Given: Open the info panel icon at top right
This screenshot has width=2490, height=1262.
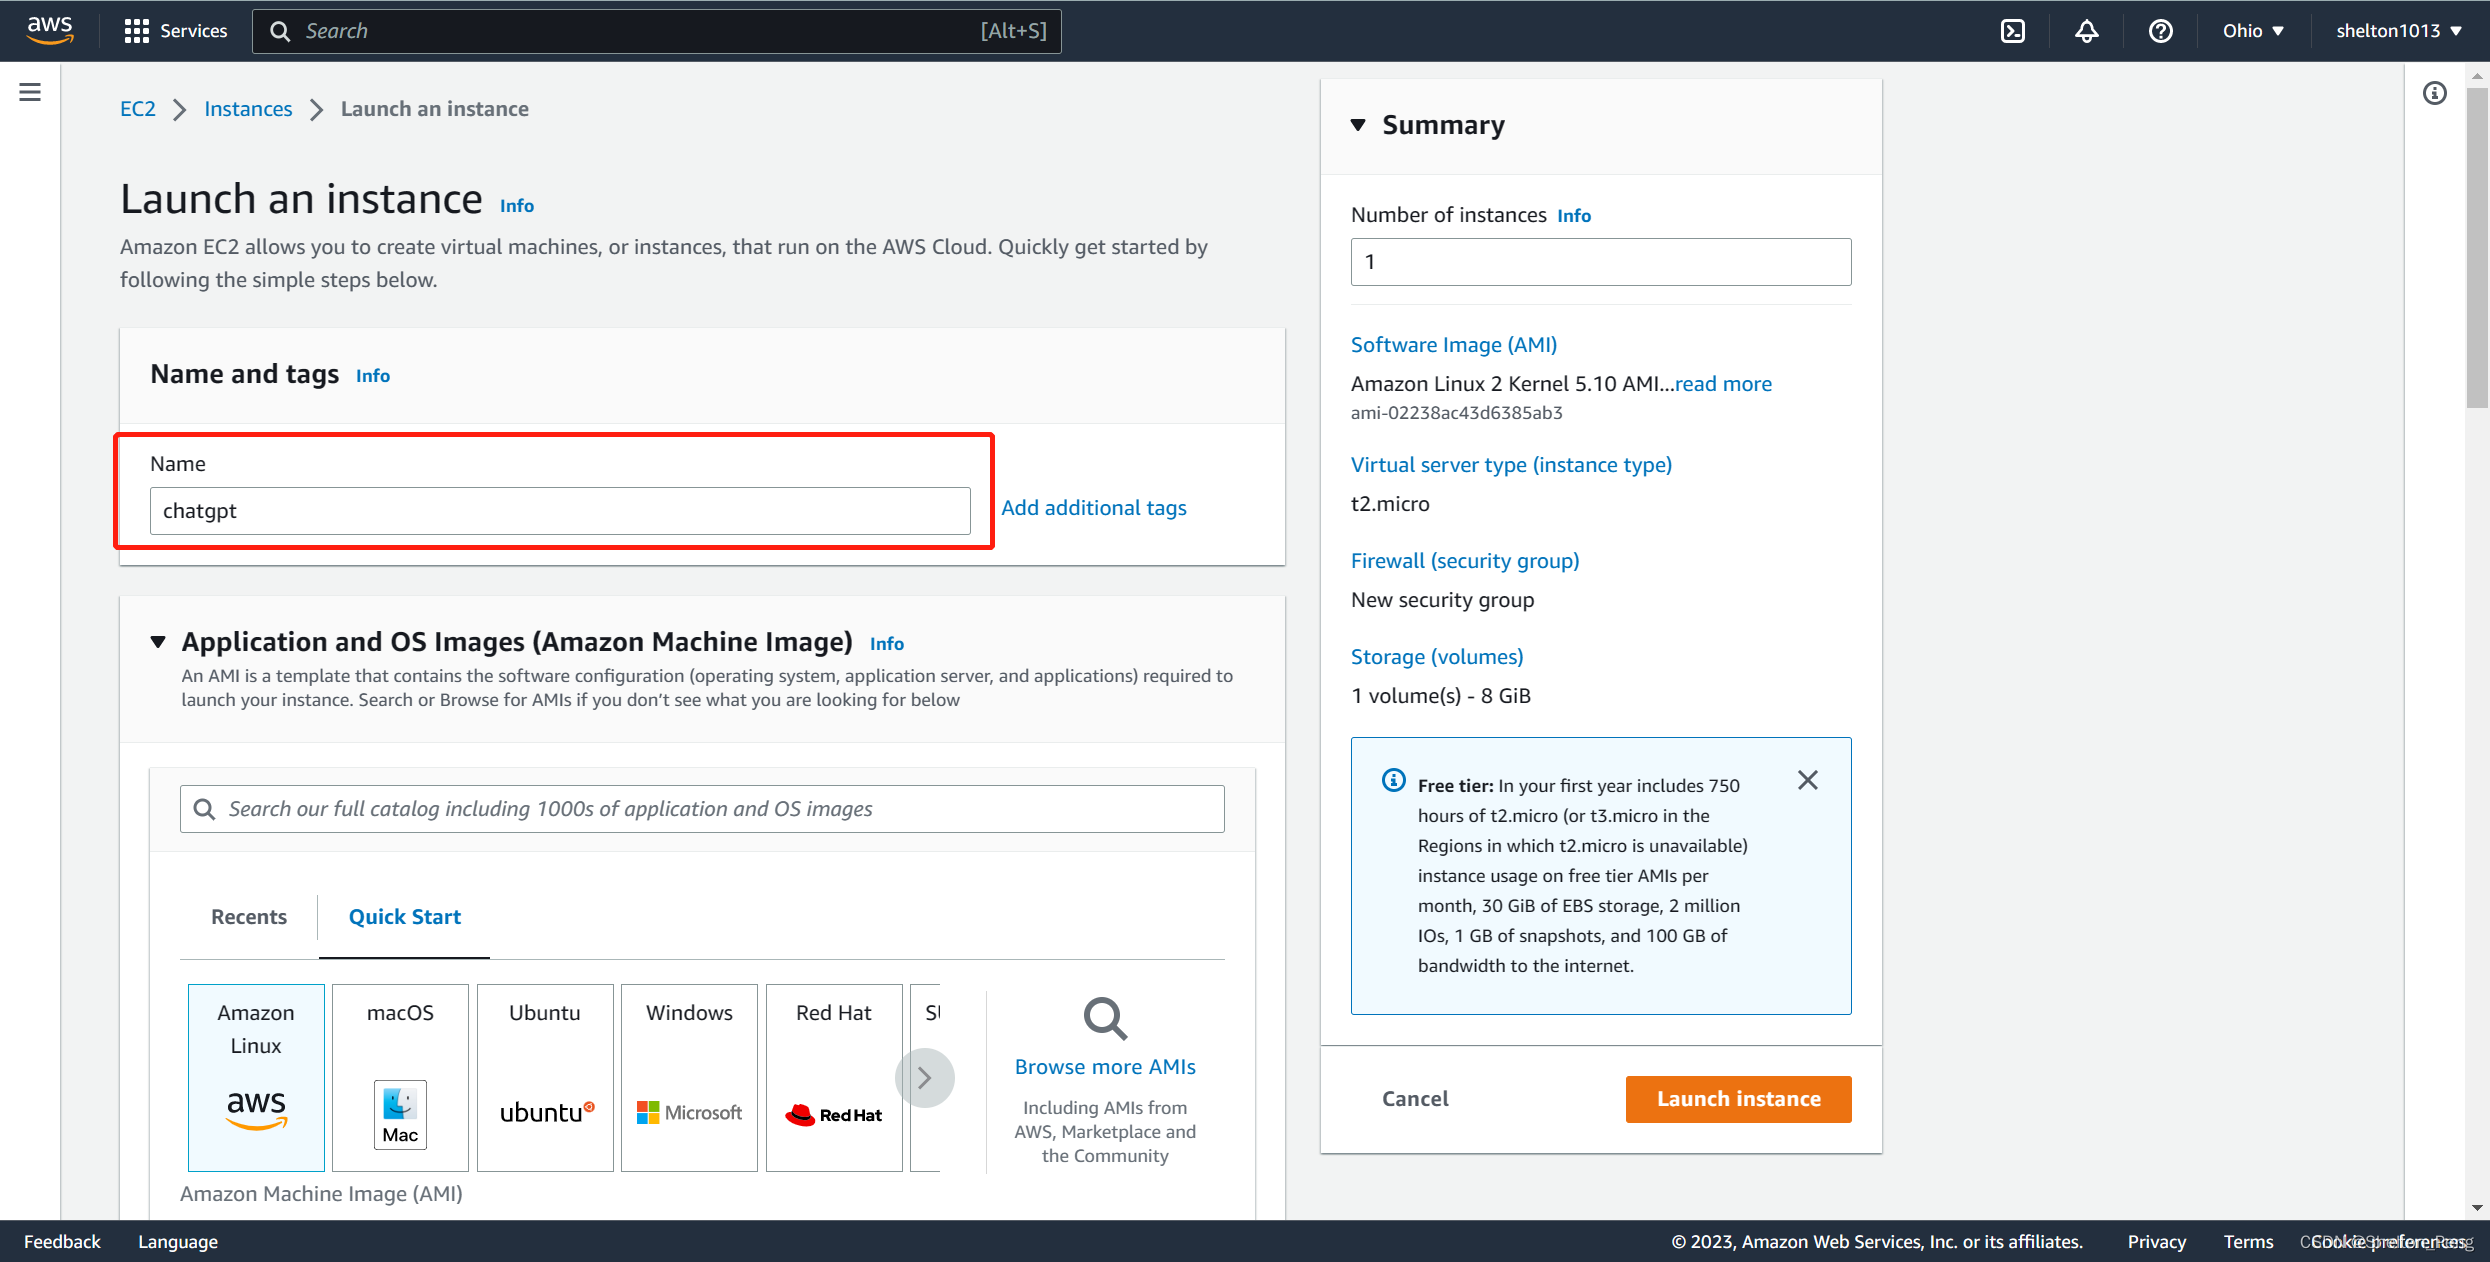Looking at the screenshot, I should coord(2435,93).
